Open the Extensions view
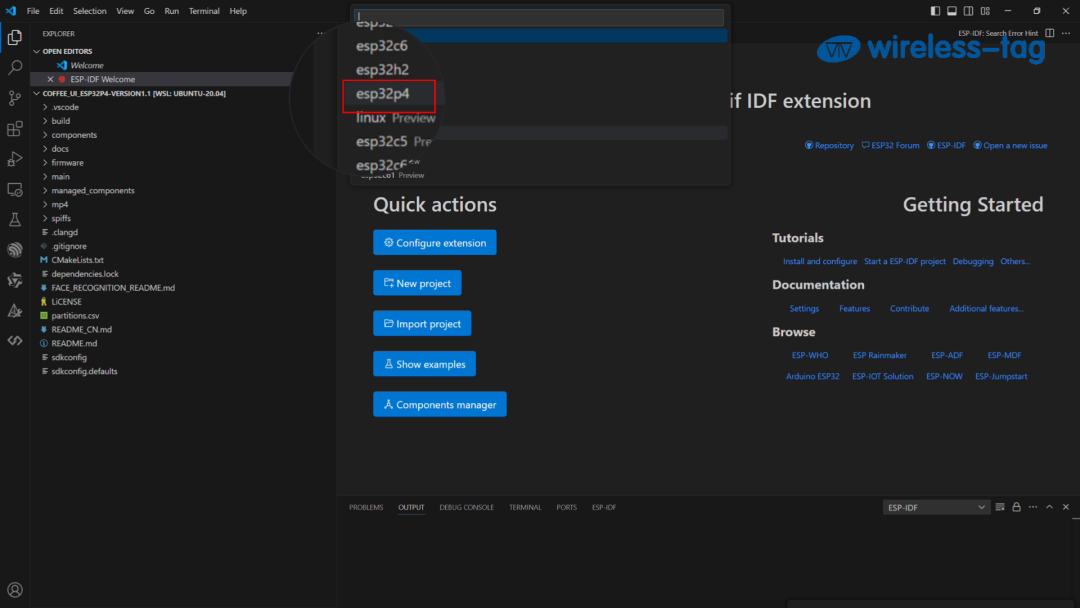 (x=15, y=129)
